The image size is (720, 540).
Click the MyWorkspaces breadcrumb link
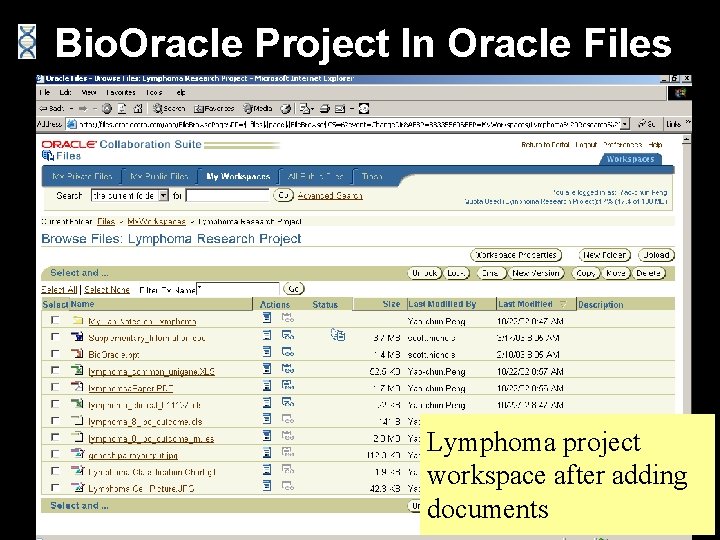(157, 221)
